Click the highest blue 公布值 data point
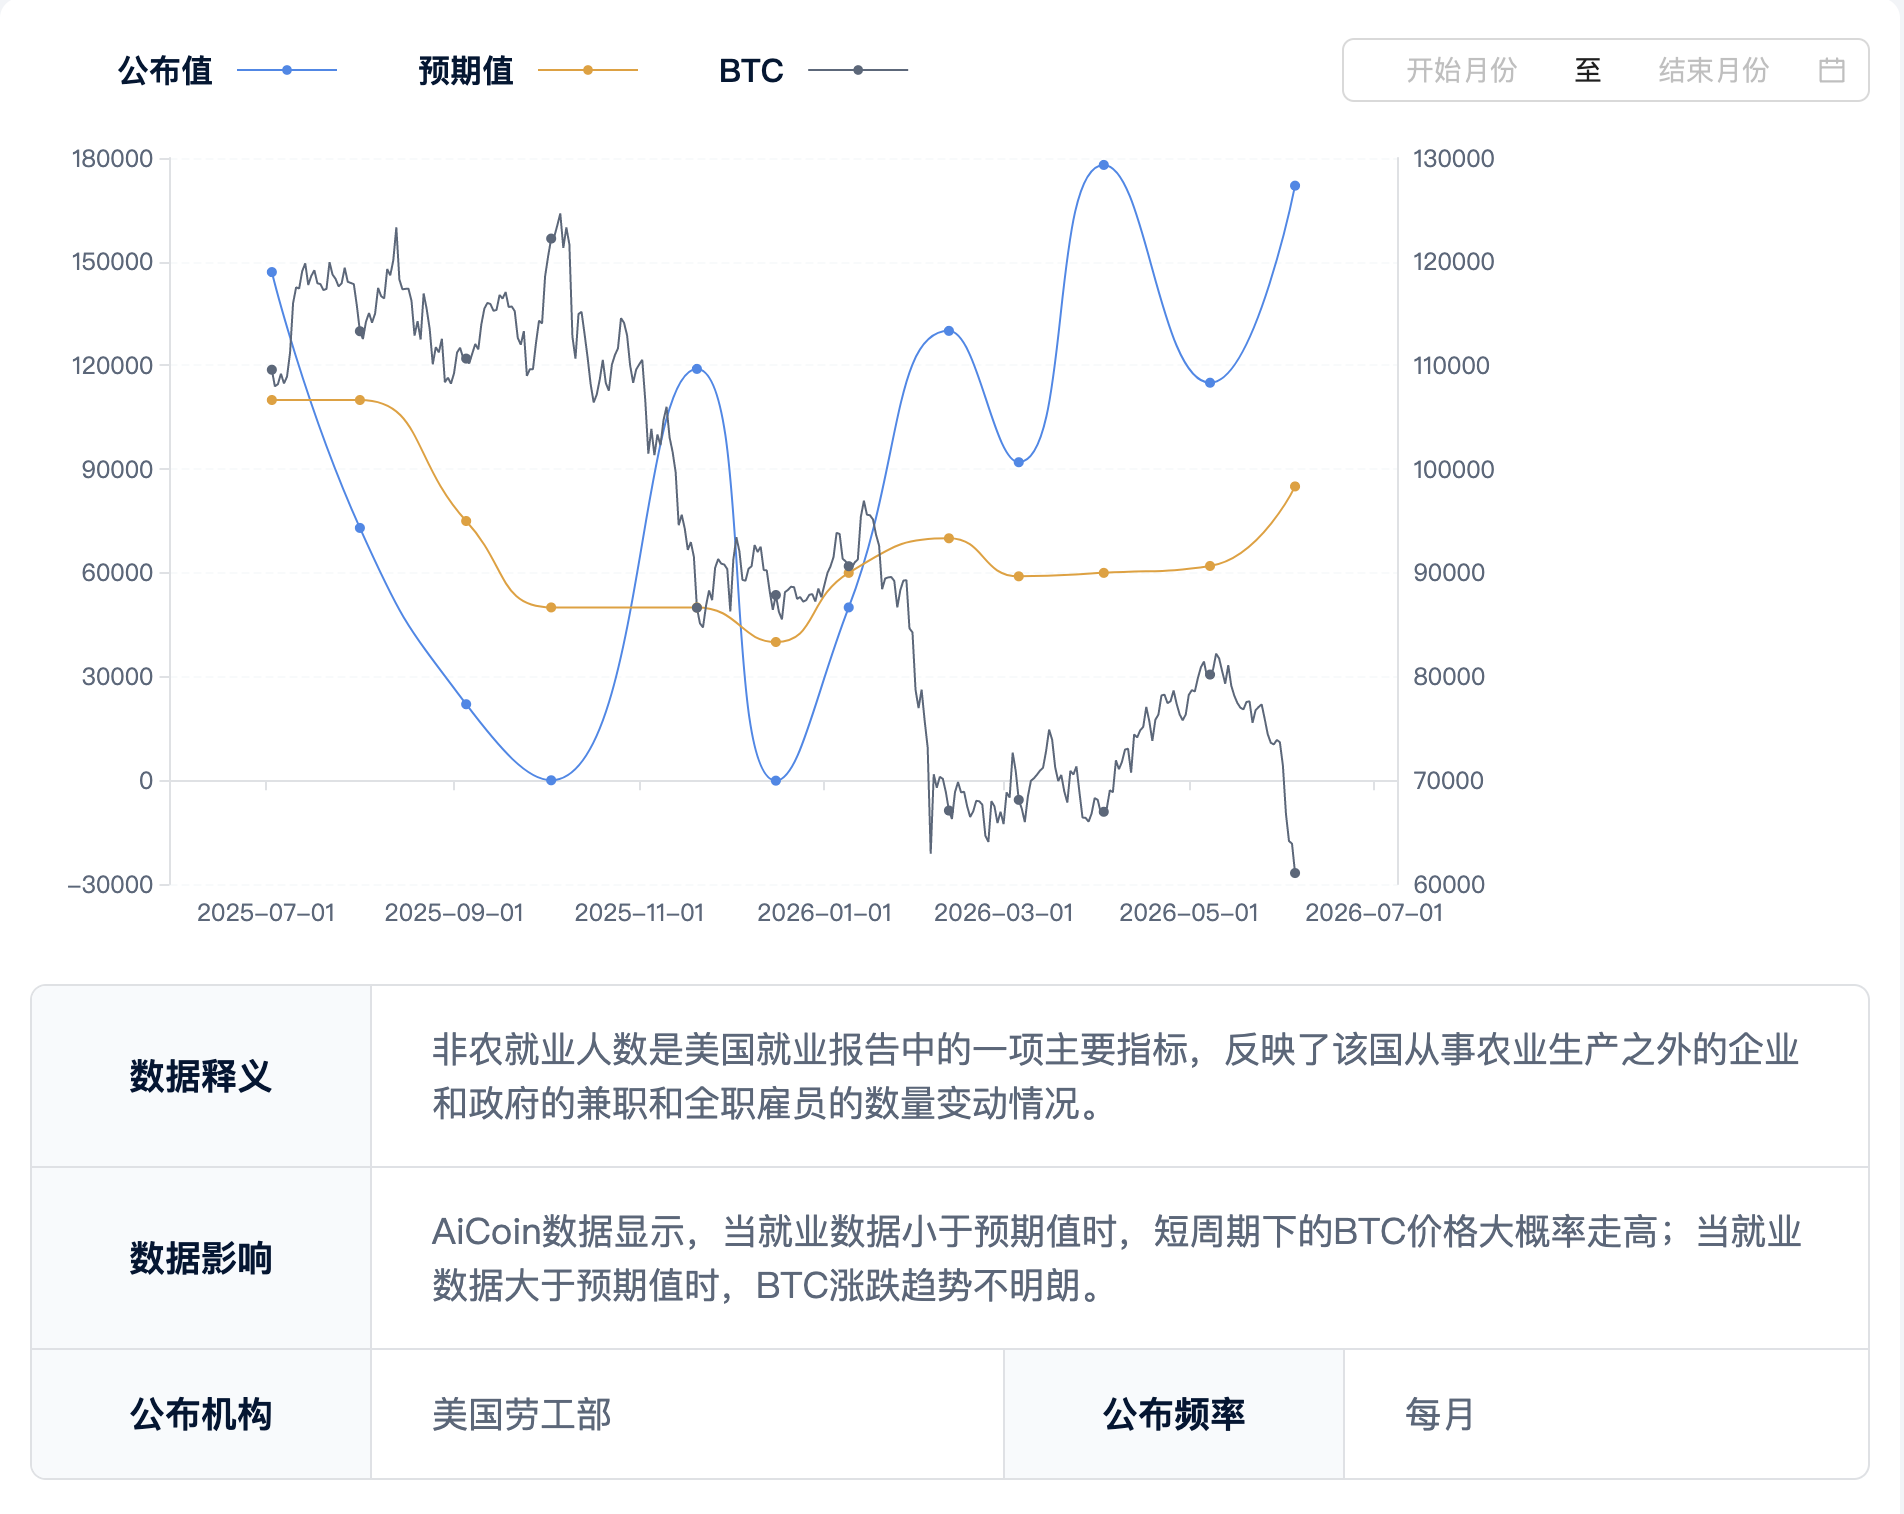This screenshot has height=1514, width=1904. pyautogui.click(x=1104, y=165)
